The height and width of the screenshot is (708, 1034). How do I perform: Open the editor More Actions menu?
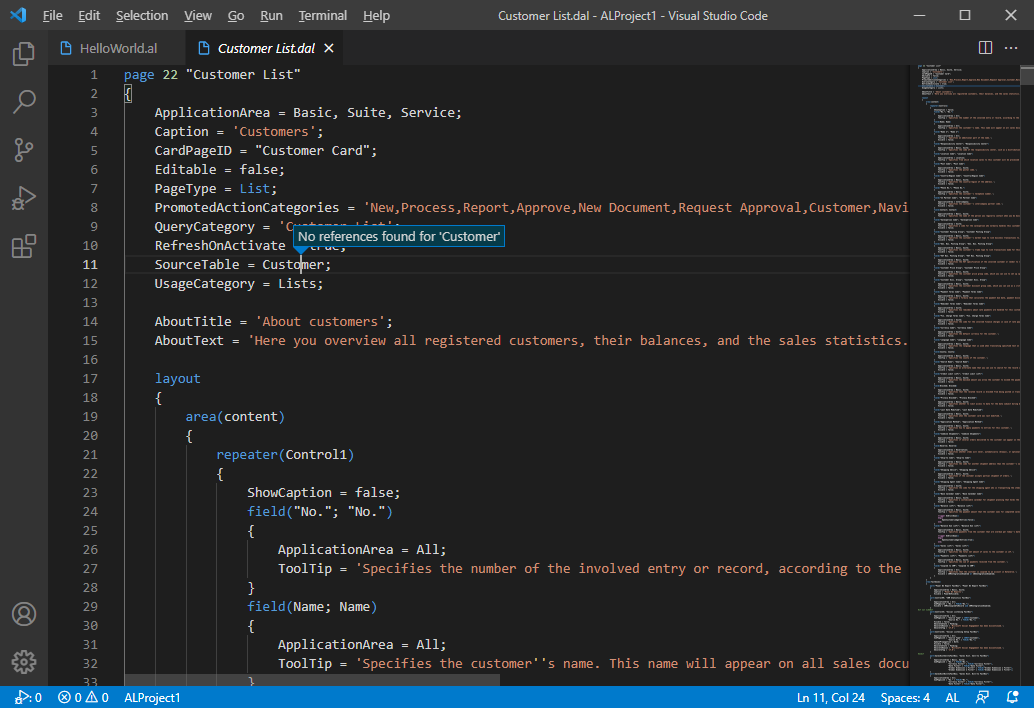click(x=1011, y=47)
